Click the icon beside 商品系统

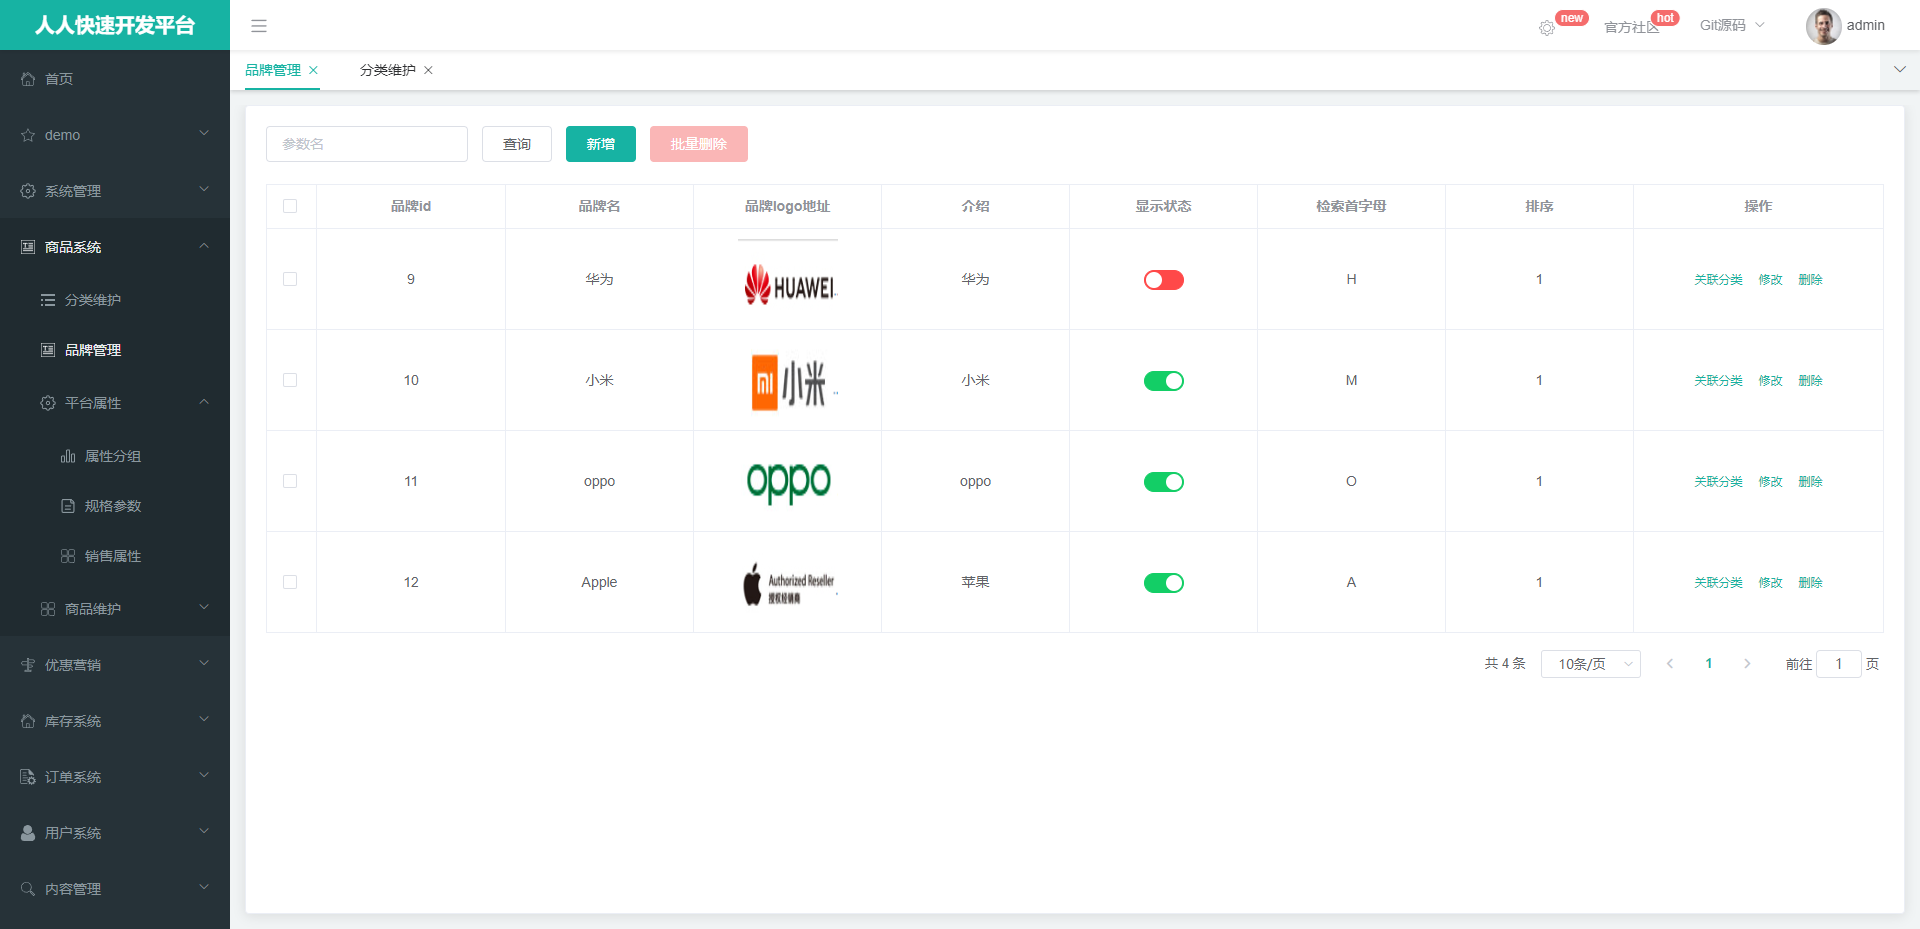[x=28, y=247]
